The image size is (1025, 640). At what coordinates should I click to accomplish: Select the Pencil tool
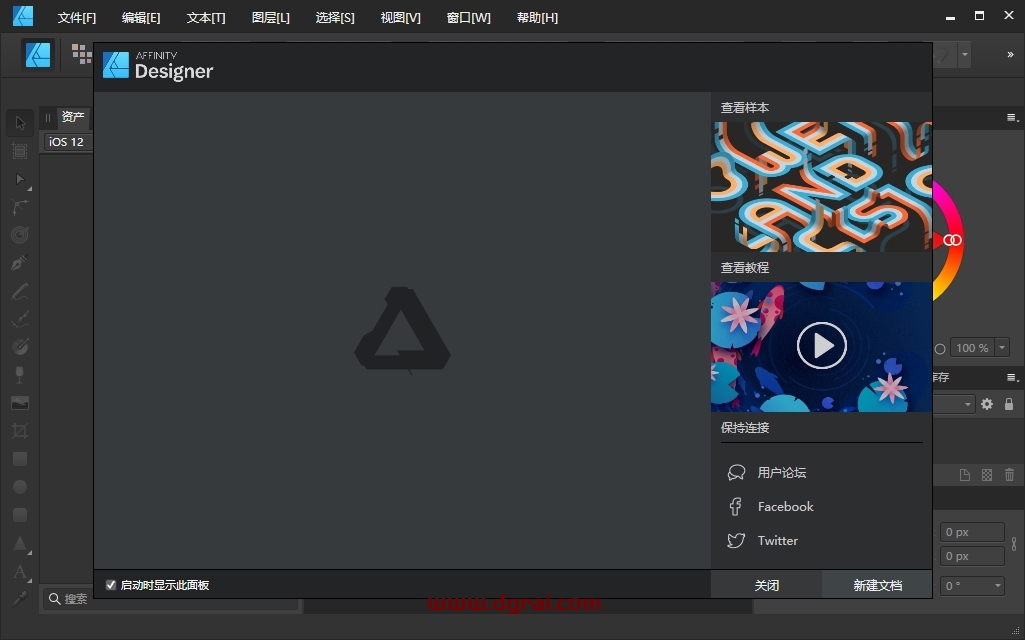pos(20,291)
